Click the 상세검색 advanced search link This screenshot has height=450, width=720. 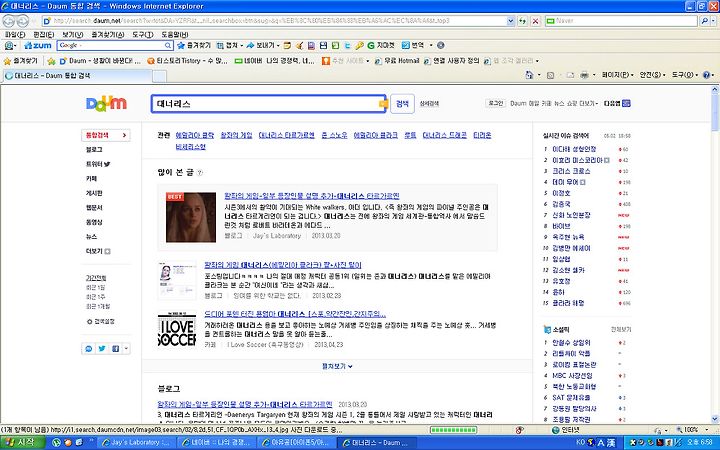pyautogui.click(x=429, y=104)
